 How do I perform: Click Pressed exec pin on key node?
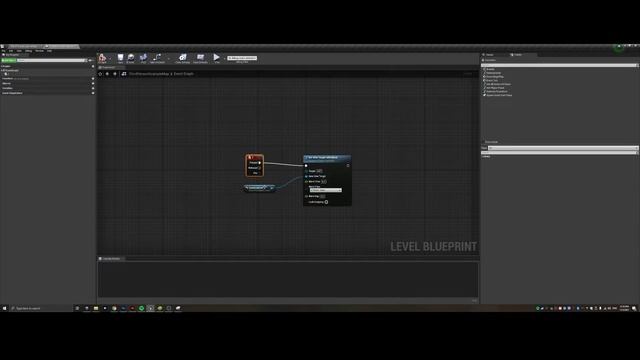[260, 162]
